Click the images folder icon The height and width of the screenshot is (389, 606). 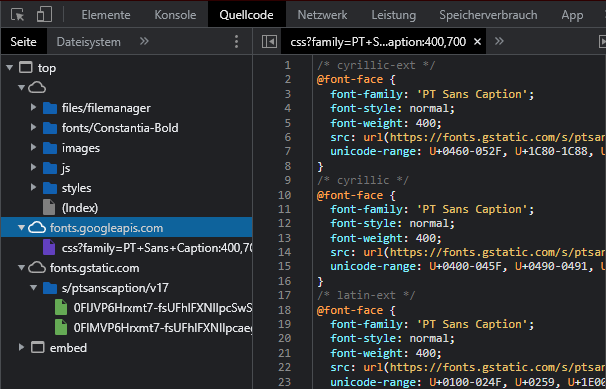coord(50,148)
